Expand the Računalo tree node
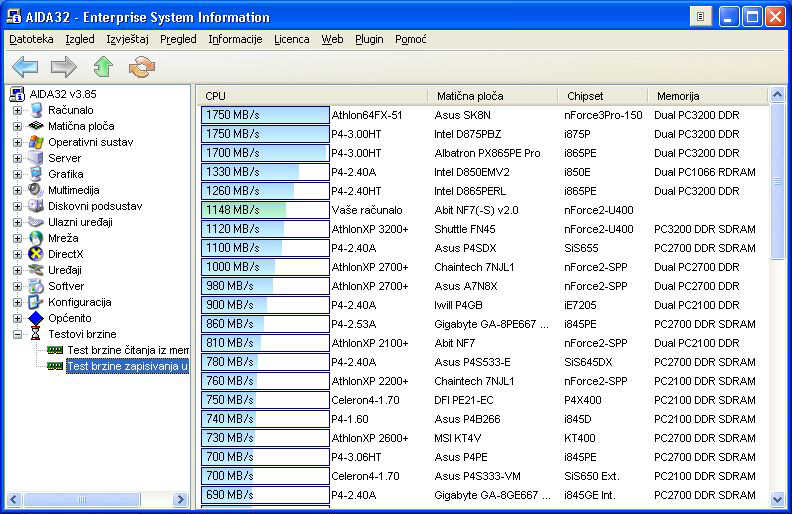This screenshot has width=792, height=514. 17,110
